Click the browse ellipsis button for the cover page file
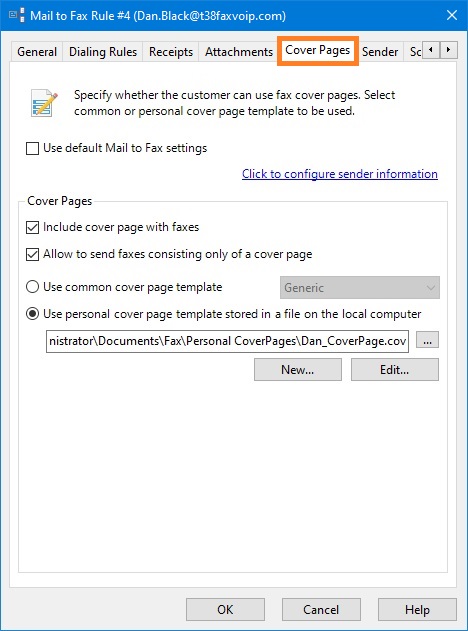This screenshot has width=468, height=631. 427,340
